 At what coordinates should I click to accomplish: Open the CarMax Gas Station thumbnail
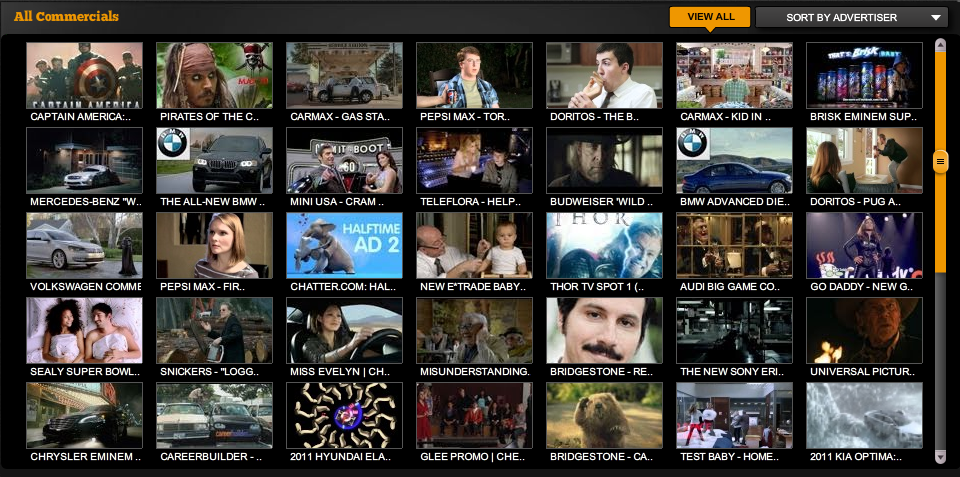(x=344, y=75)
